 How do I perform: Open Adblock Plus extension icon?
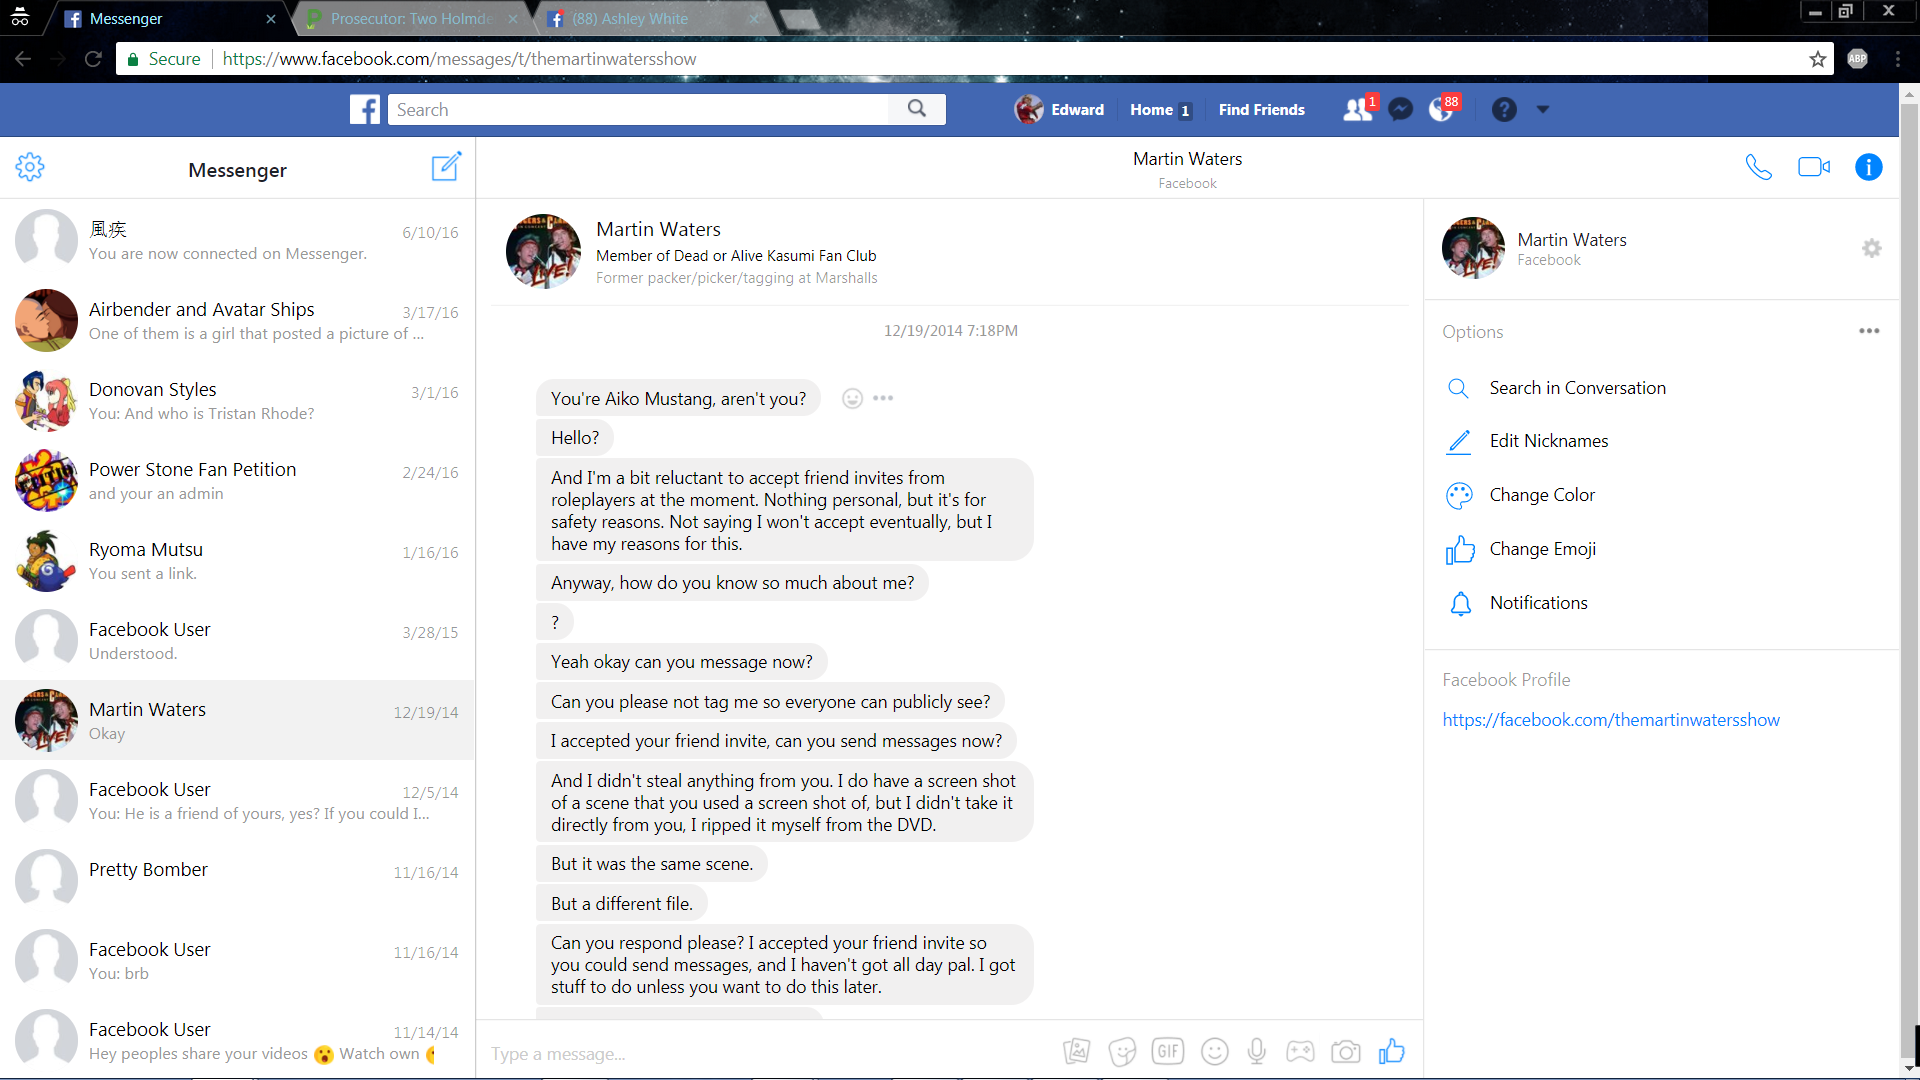[x=1858, y=59]
